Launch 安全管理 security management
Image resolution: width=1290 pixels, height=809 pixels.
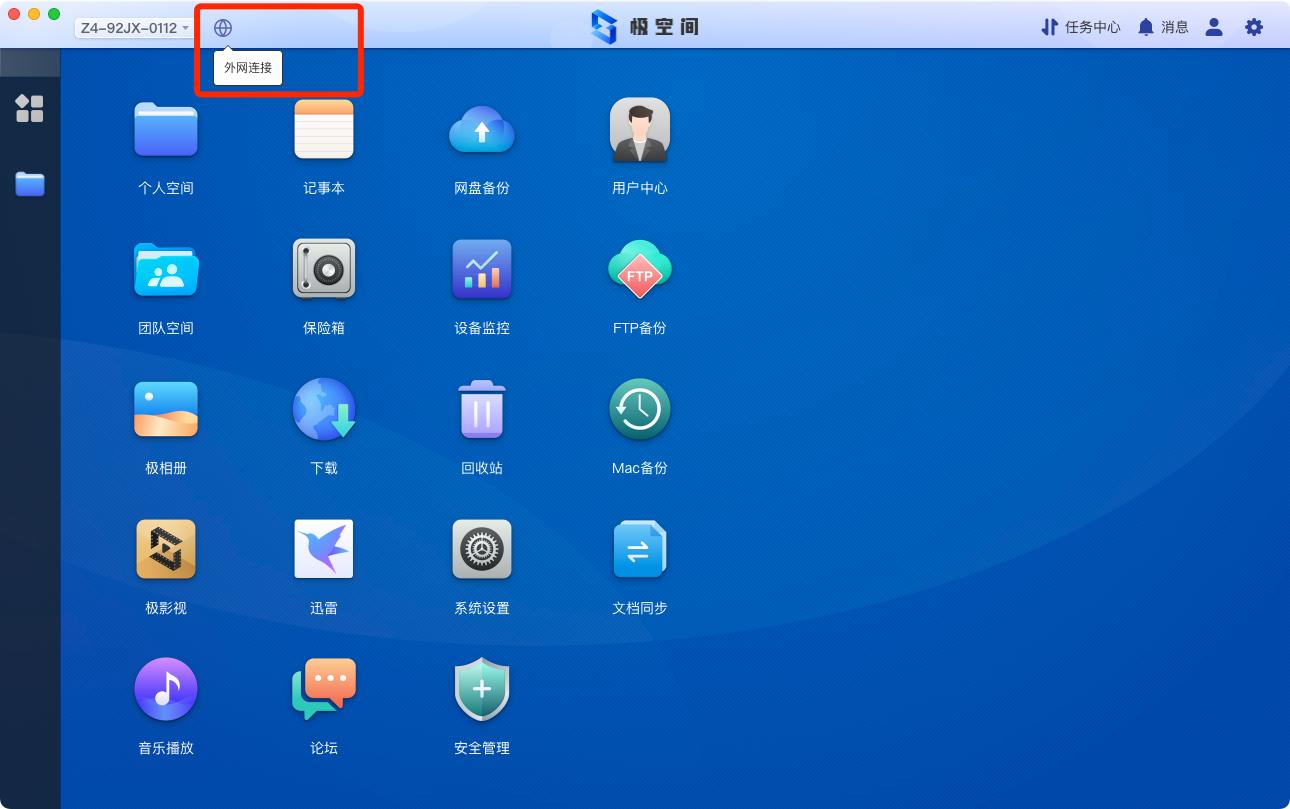pos(482,689)
